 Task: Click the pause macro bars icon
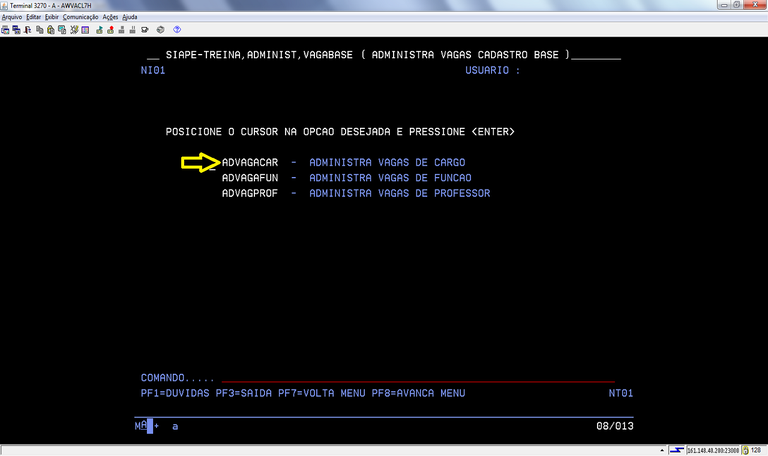click(132, 30)
